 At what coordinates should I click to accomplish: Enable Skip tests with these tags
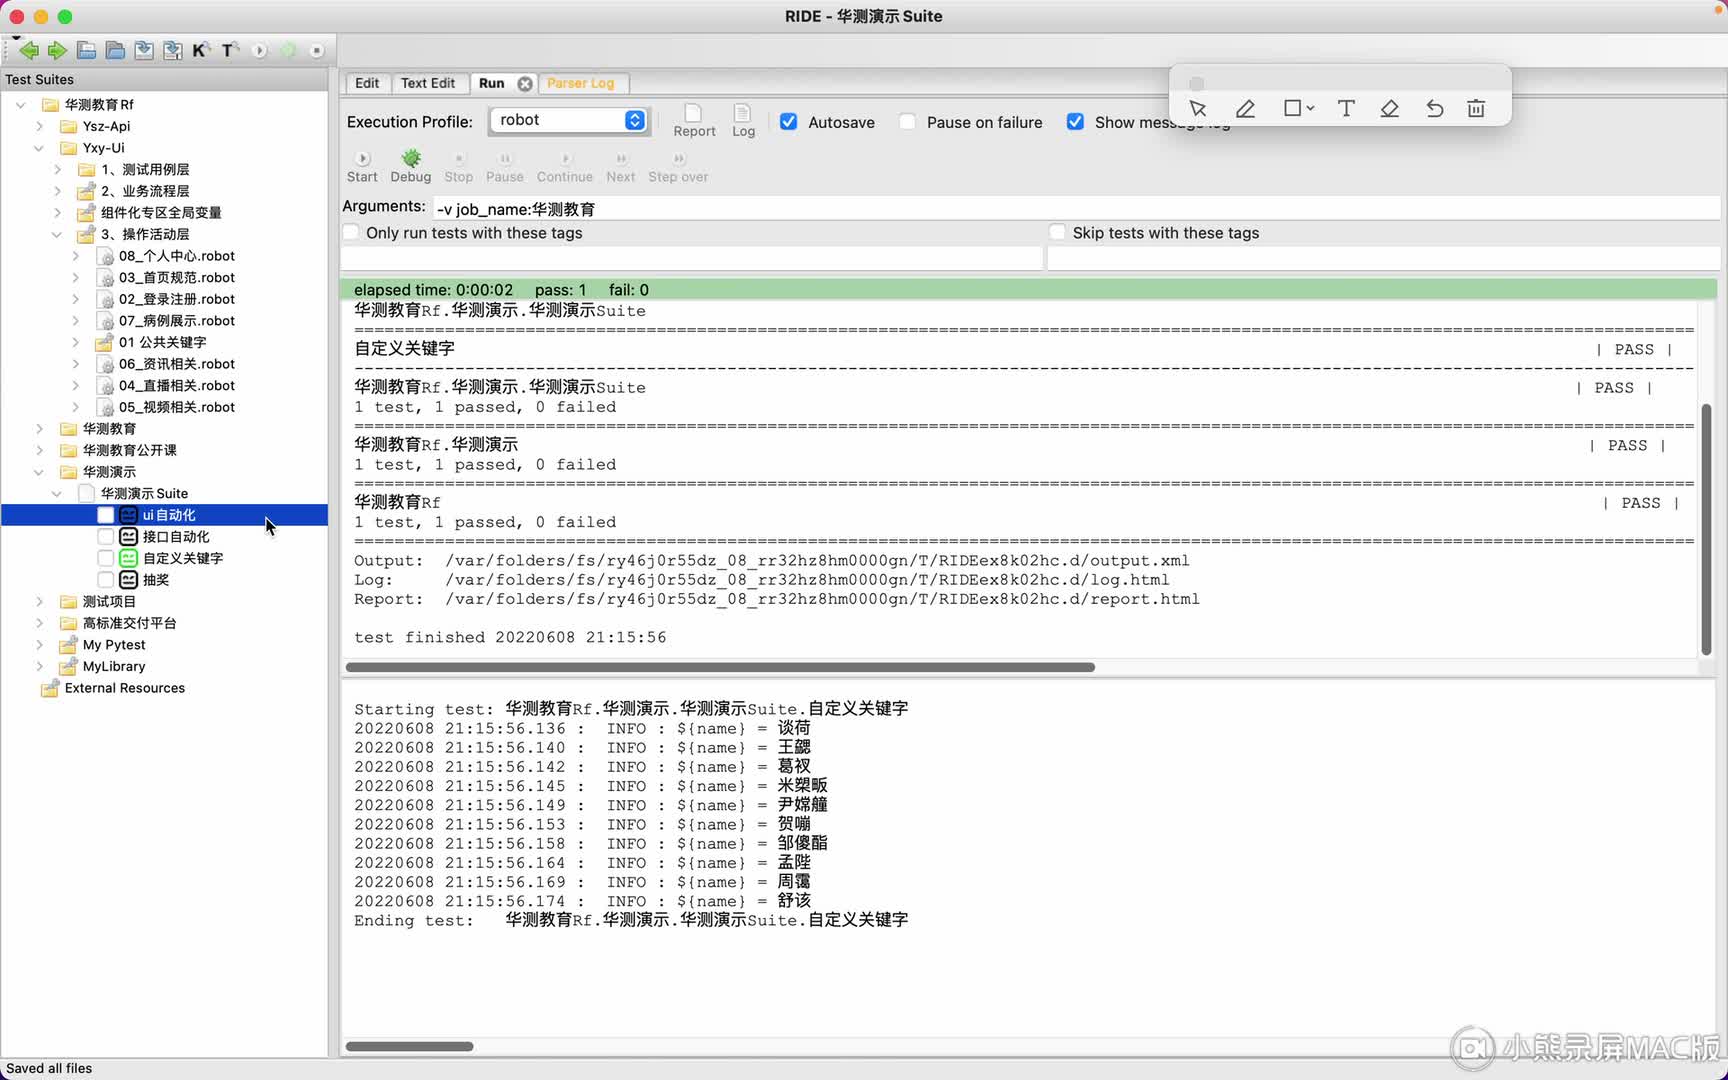point(1057,233)
